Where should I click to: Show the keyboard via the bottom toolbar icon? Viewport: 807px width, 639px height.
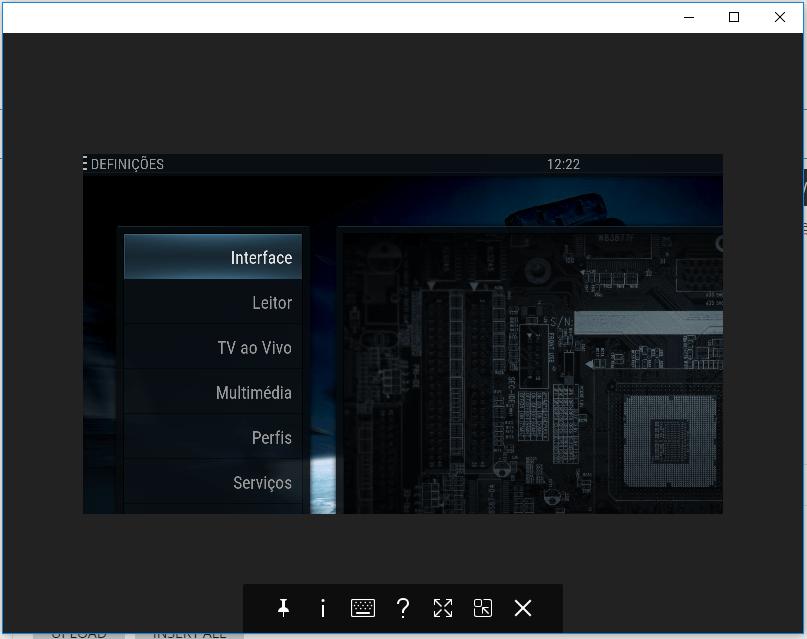click(363, 608)
